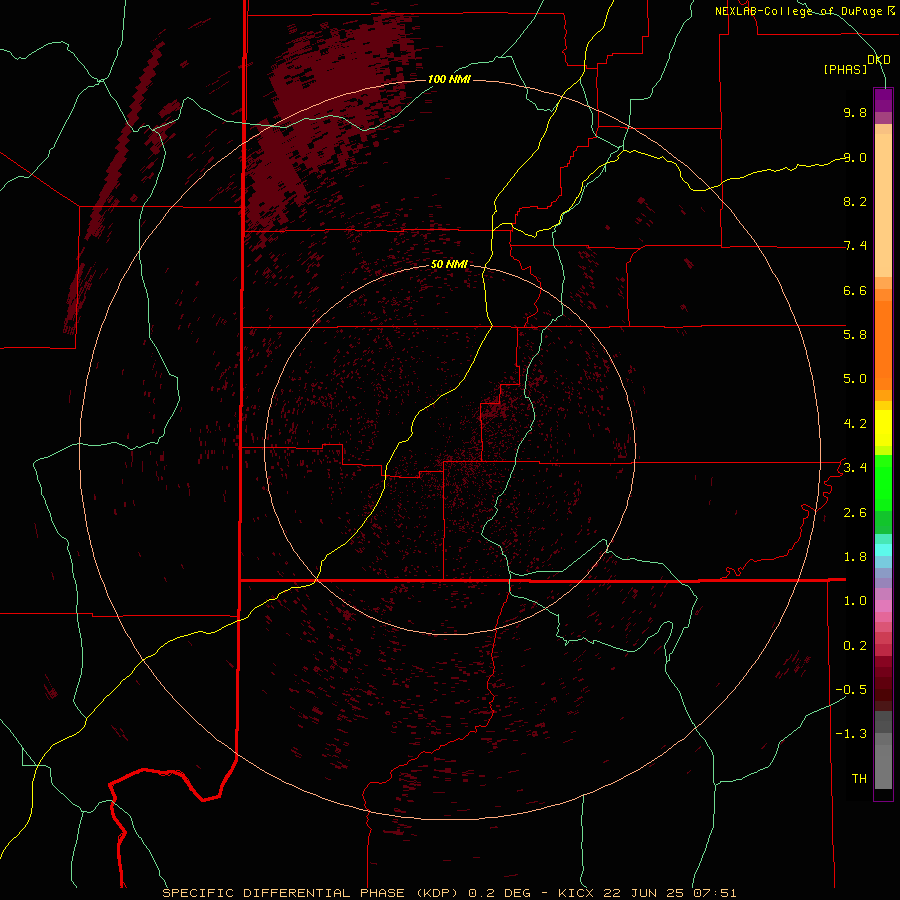Select the -0.5 value on the color scale
The width and height of the screenshot is (900, 900).
click(x=851, y=690)
